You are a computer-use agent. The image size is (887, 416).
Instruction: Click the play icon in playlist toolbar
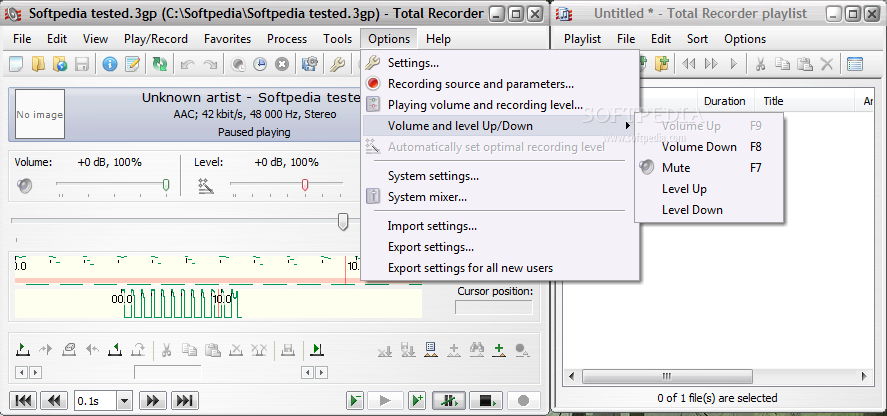point(734,64)
